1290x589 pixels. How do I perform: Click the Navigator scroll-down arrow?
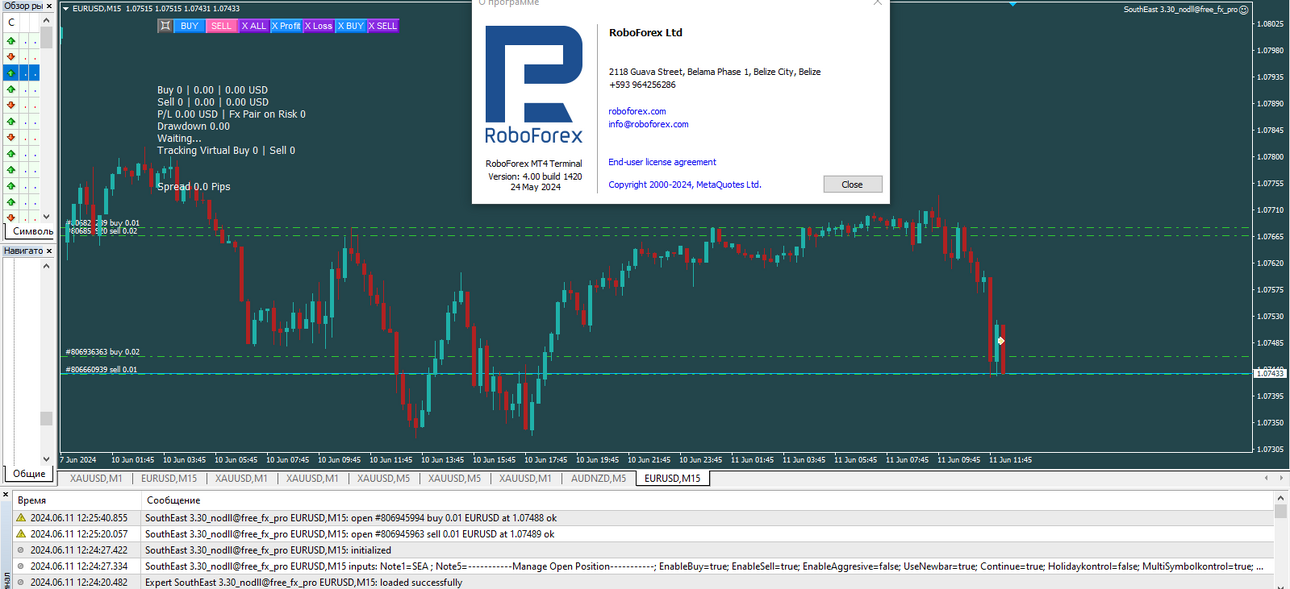tap(46, 458)
